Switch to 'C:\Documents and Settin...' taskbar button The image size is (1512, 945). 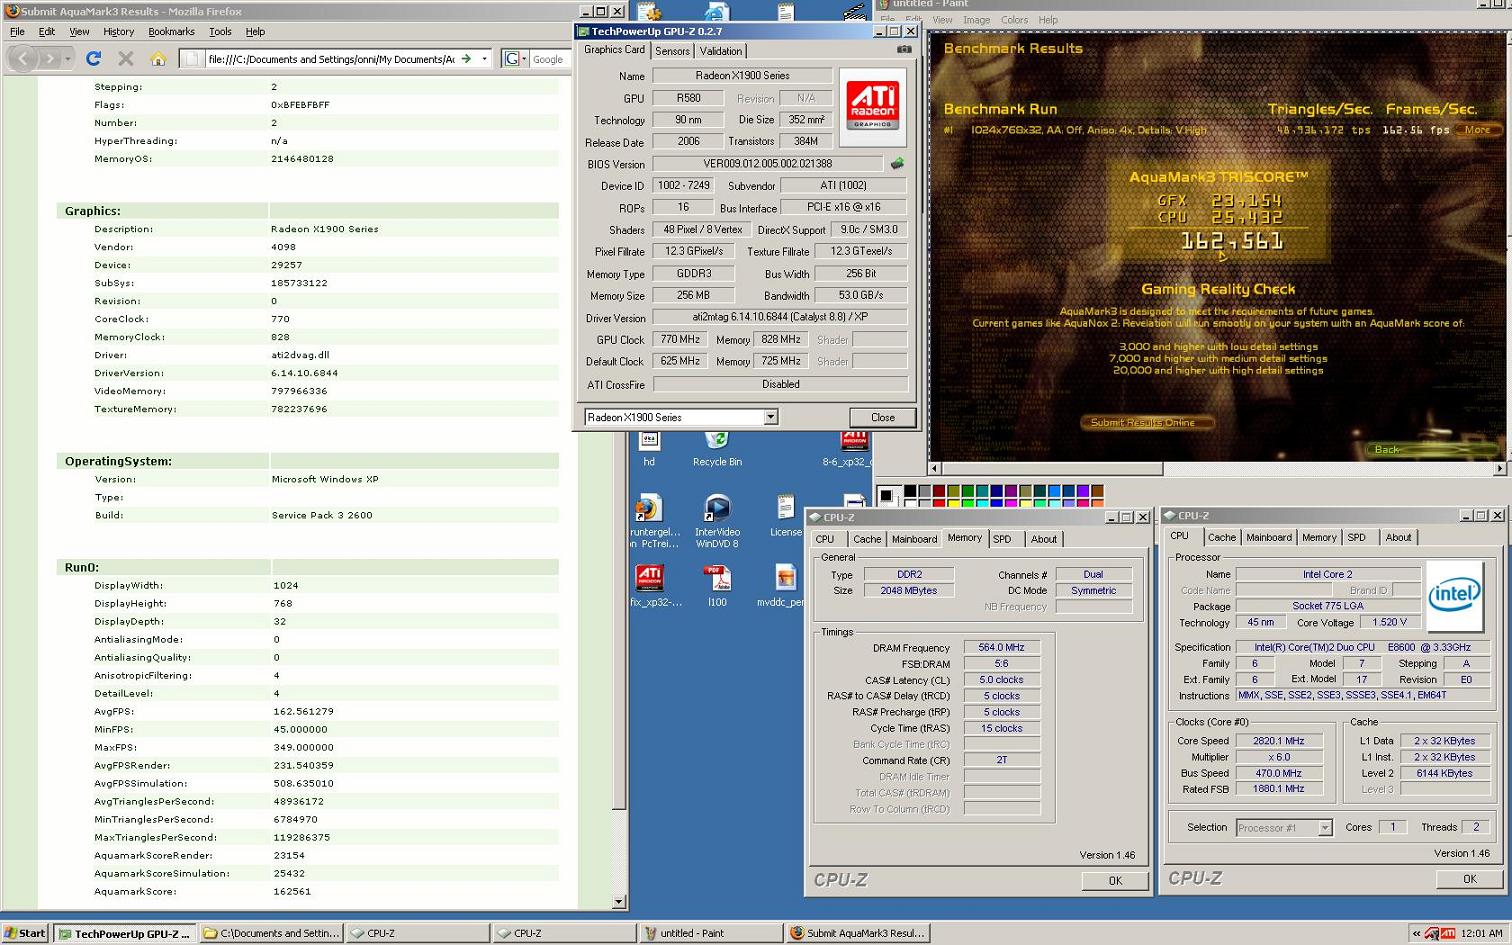(x=272, y=933)
